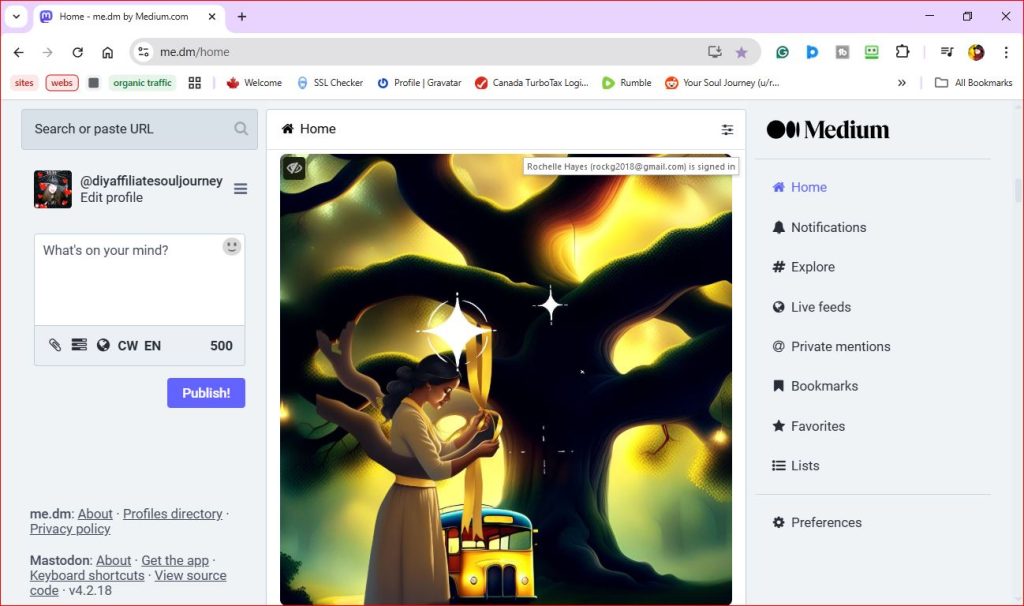
Task: Open Bookmarks in navigation panel
Action: click(815, 386)
